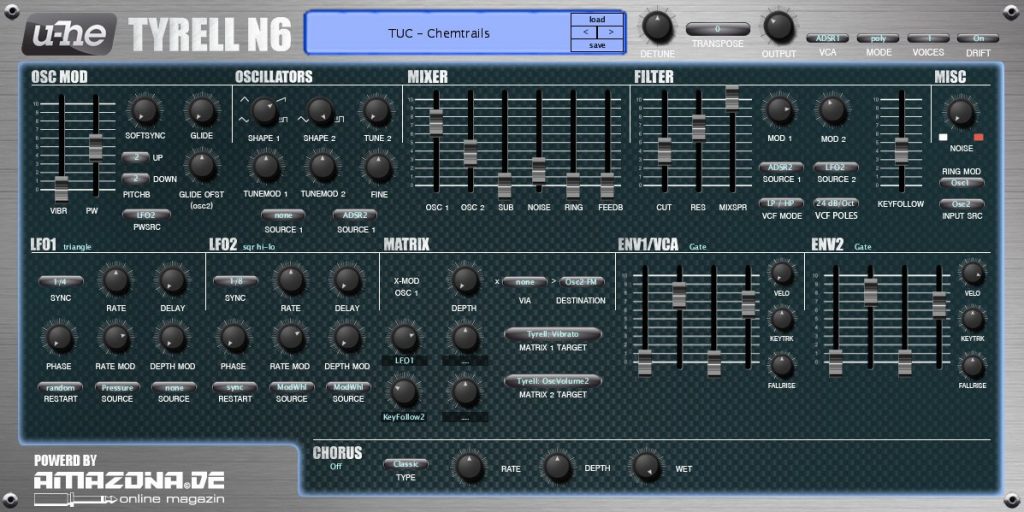1024x512 pixels.
Task: Click the preset load button
Action: pos(597,20)
